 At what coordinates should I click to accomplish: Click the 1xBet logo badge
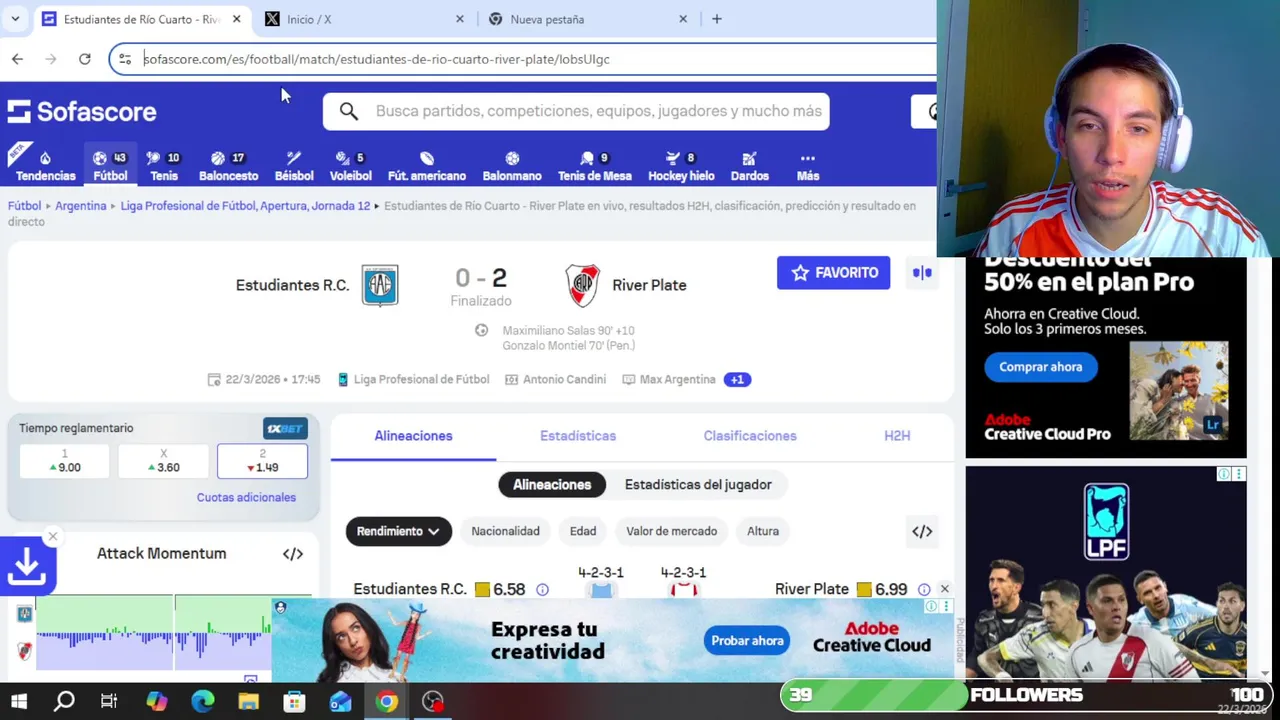(x=285, y=429)
